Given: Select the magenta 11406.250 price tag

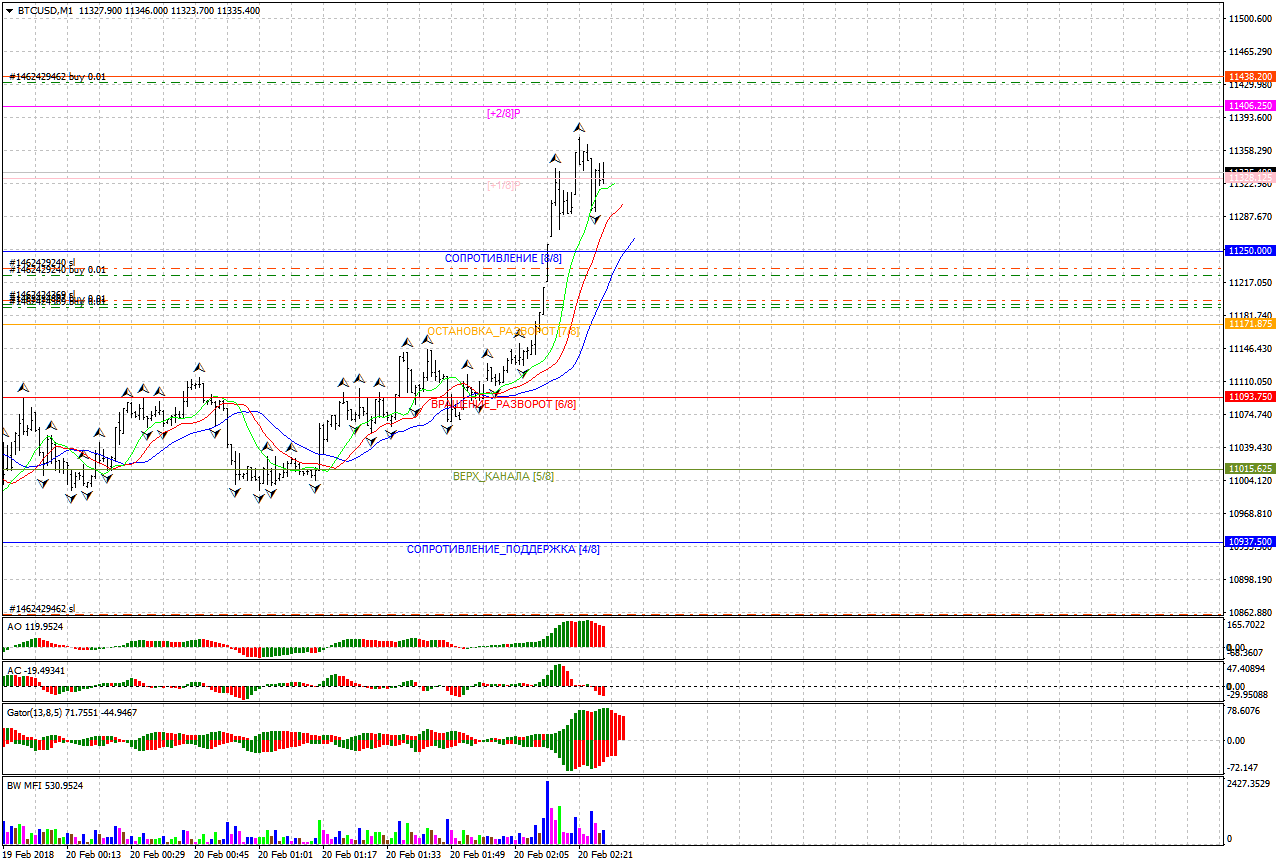Looking at the screenshot, I should 1250,105.
